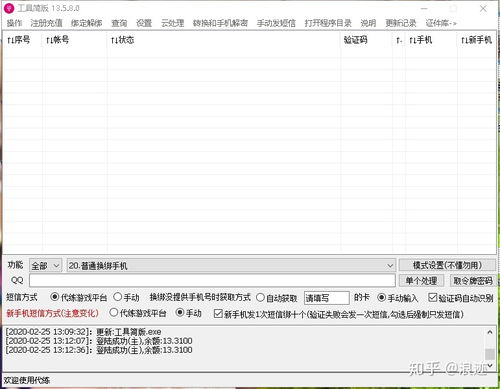The height and width of the screenshot is (389, 500).
Task: Click the 单个处理 button
Action: [421, 281]
